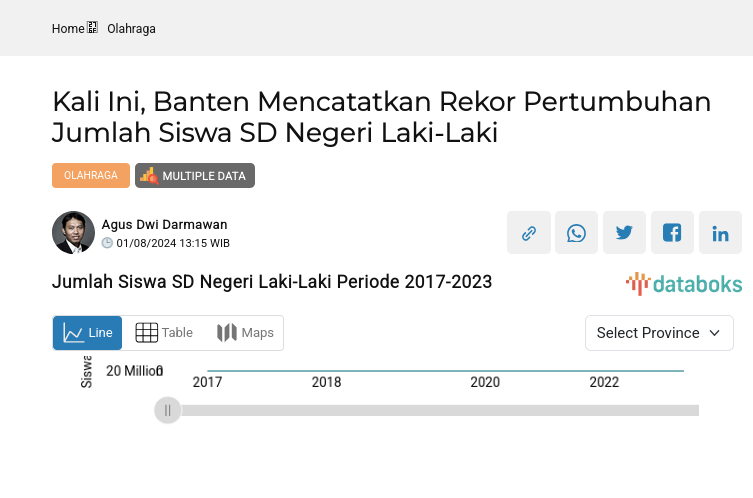Select the 2018 label on the chart axis
Viewport: 753px width, 498px height.
(x=326, y=382)
